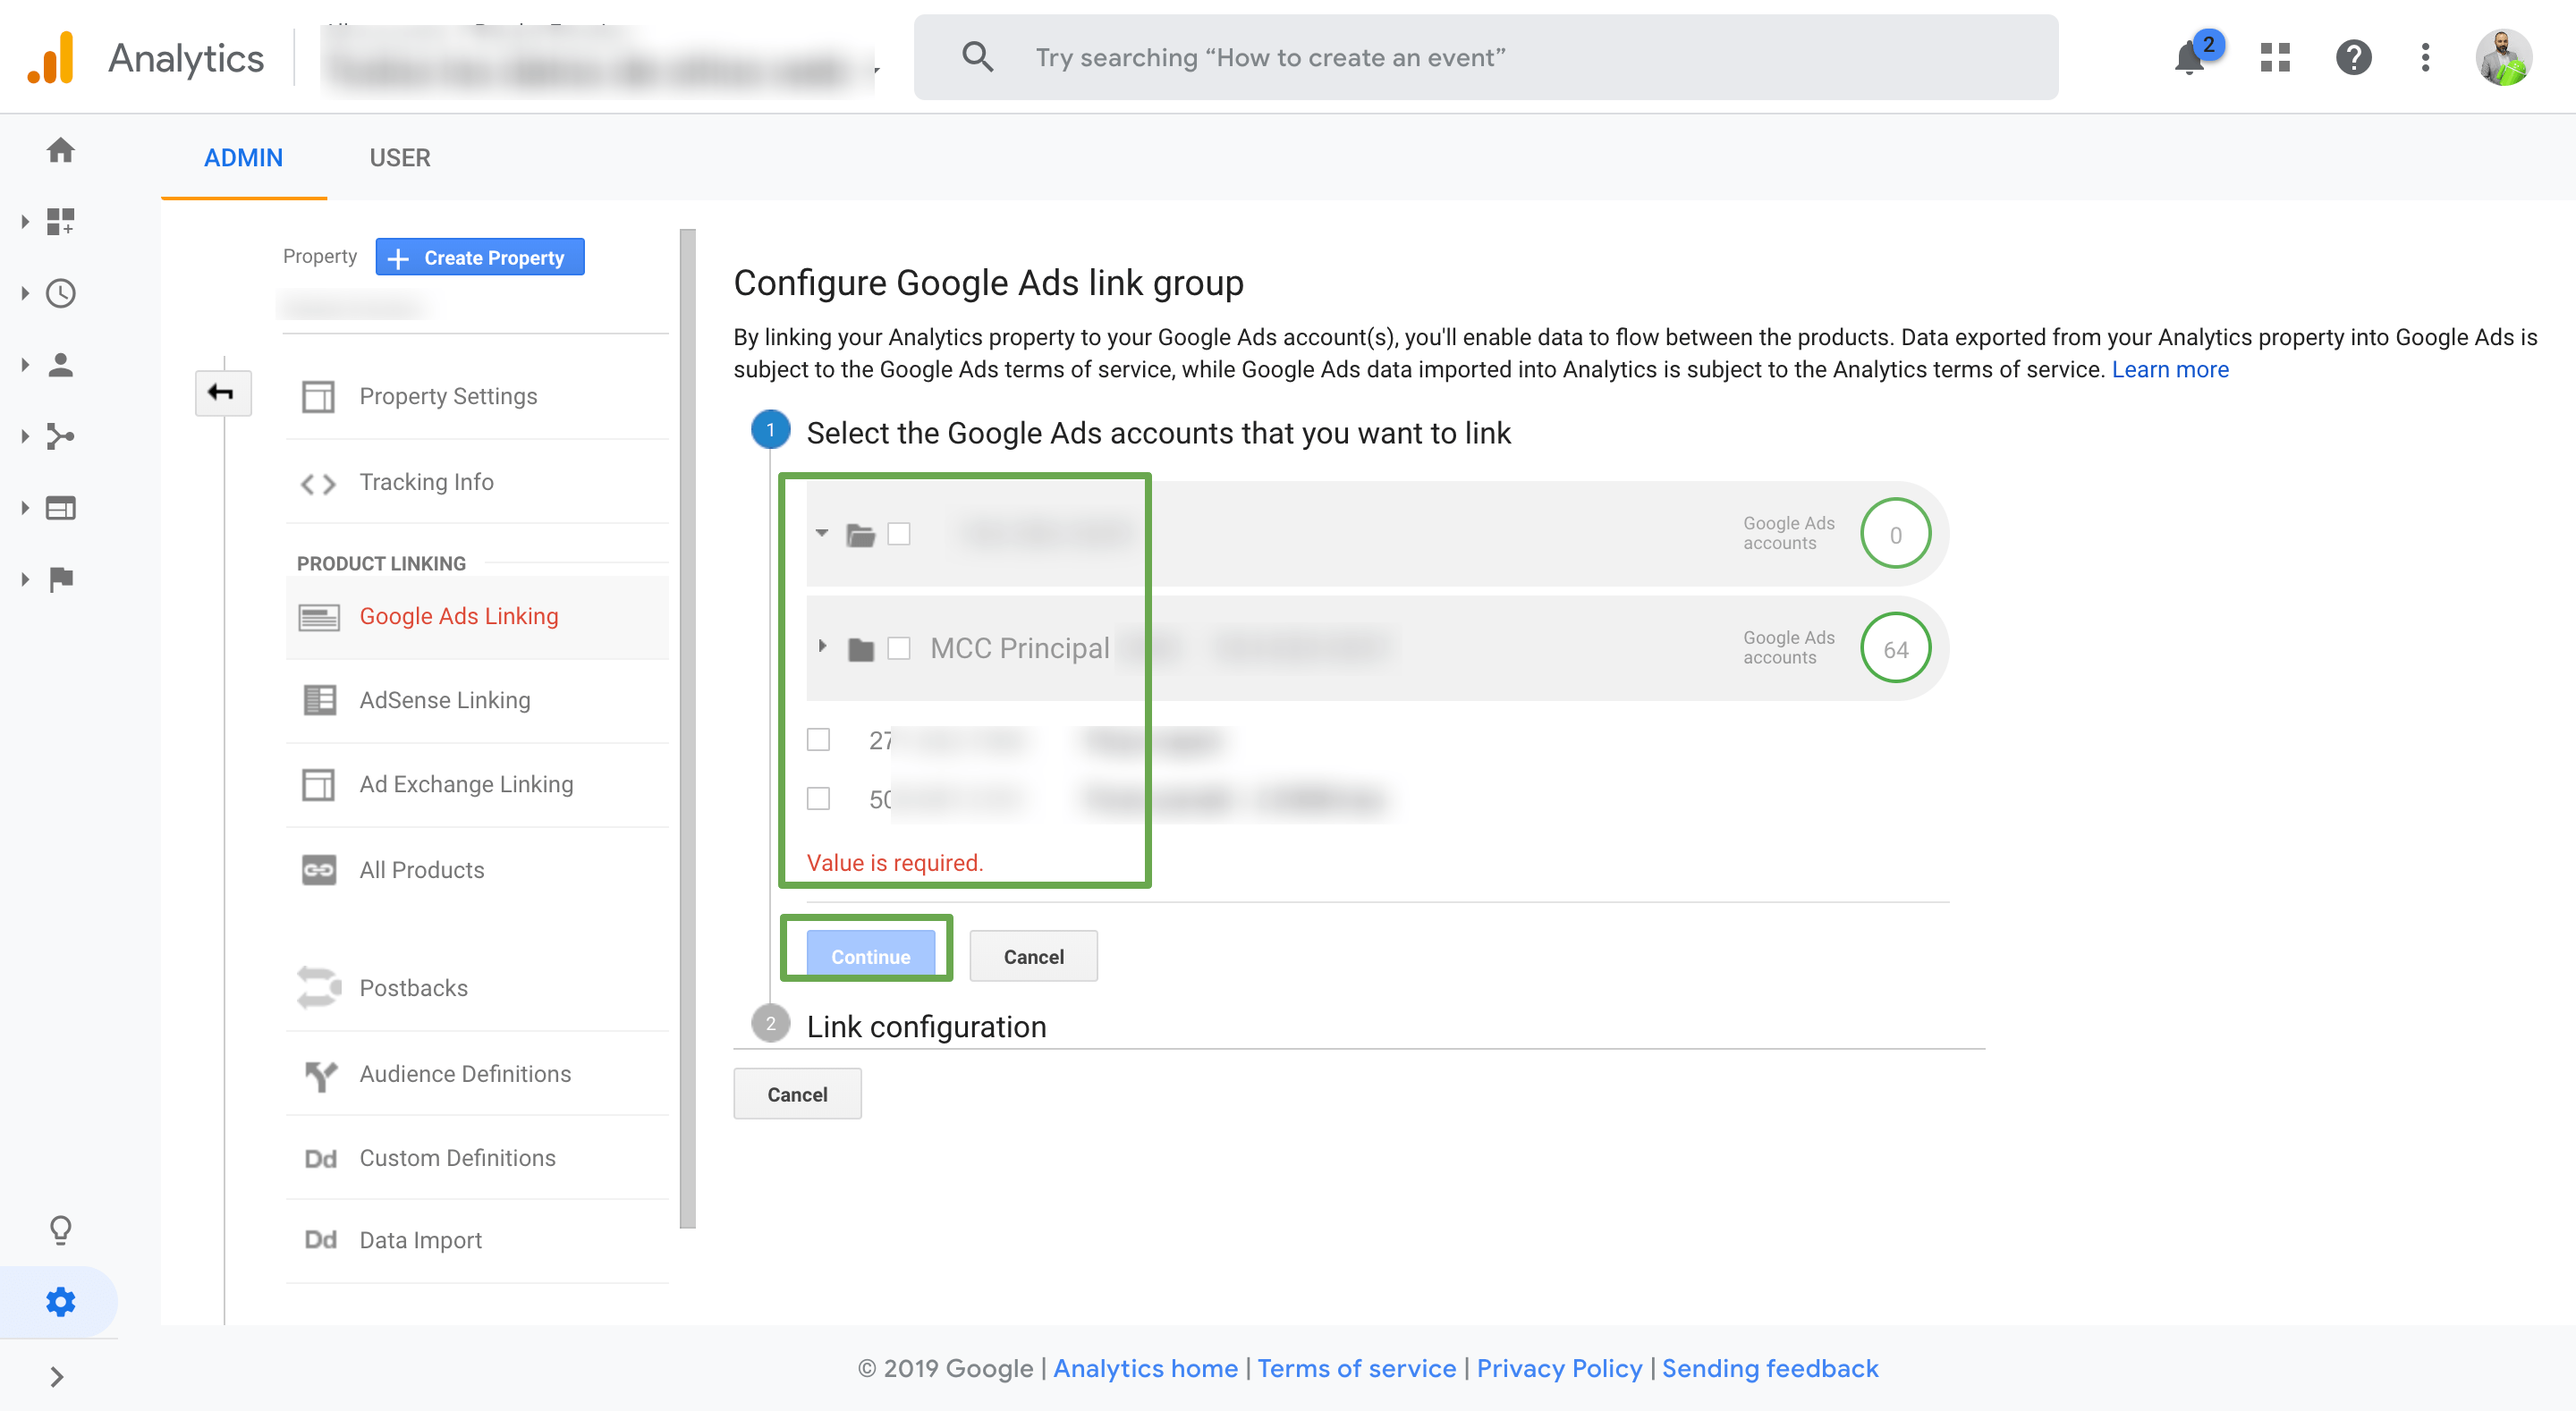Switch to the ADMIN tab
Image resolution: width=2576 pixels, height=1411 pixels.
(x=243, y=157)
